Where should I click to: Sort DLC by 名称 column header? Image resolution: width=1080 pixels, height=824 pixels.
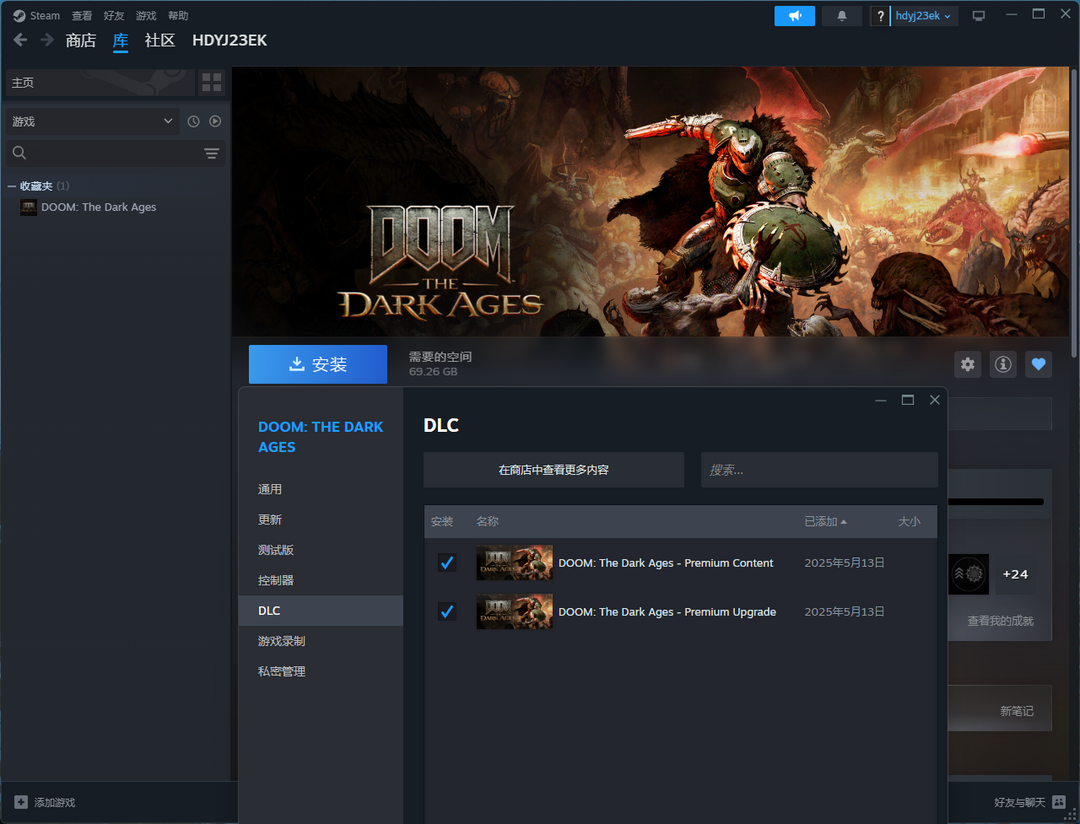coord(488,522)
